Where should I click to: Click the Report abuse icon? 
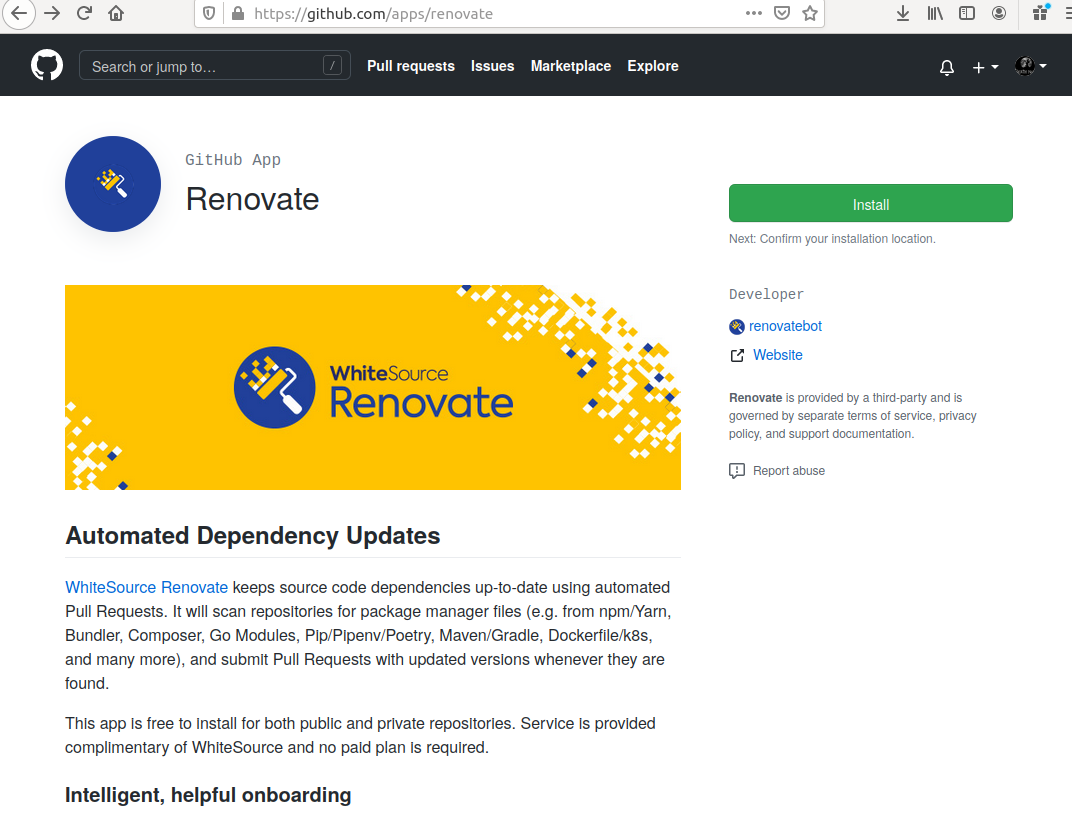pos(738,470)
